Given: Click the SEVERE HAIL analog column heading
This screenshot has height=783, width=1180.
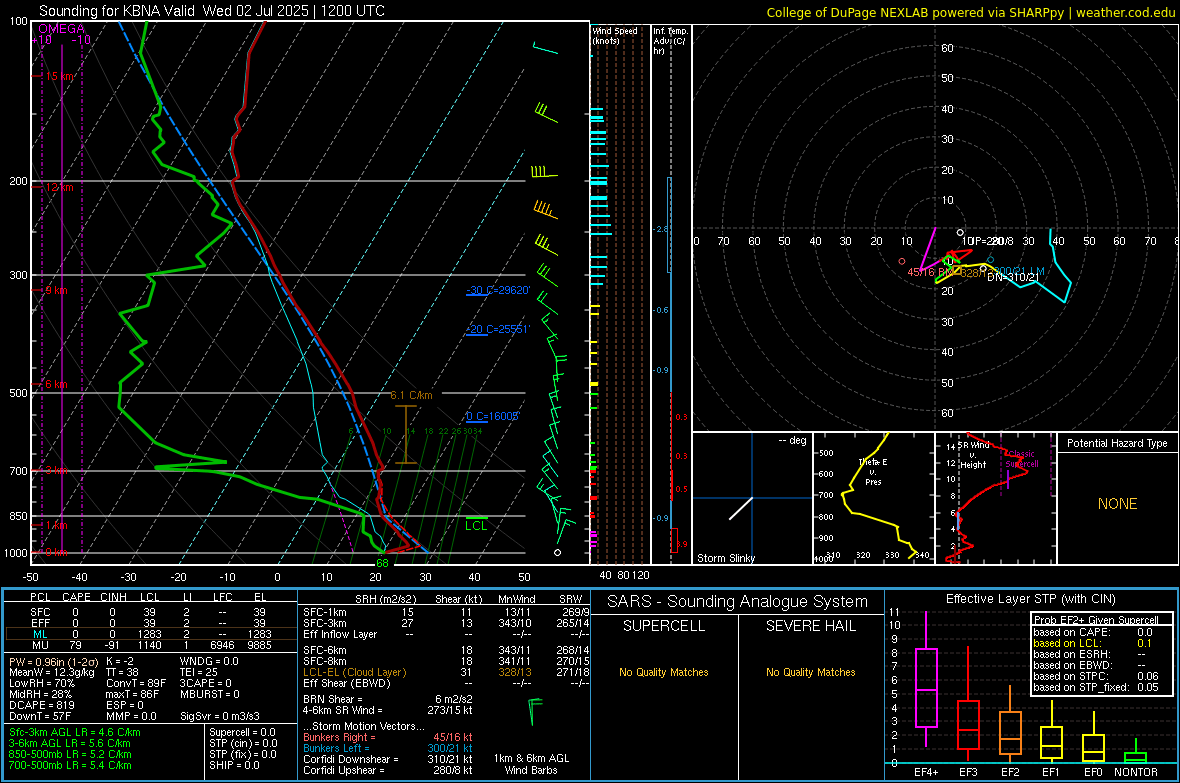Looking at the screenshot, I should coord(810,626).
